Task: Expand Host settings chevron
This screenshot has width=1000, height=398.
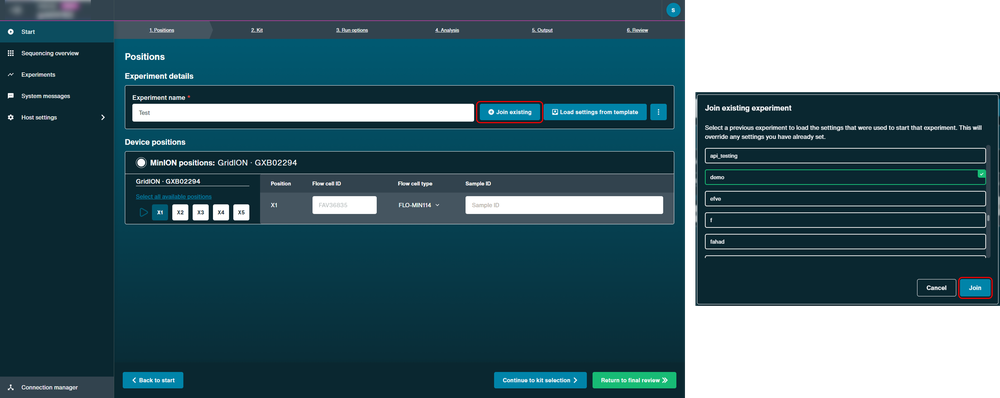Action: click(x=103, y=117)
